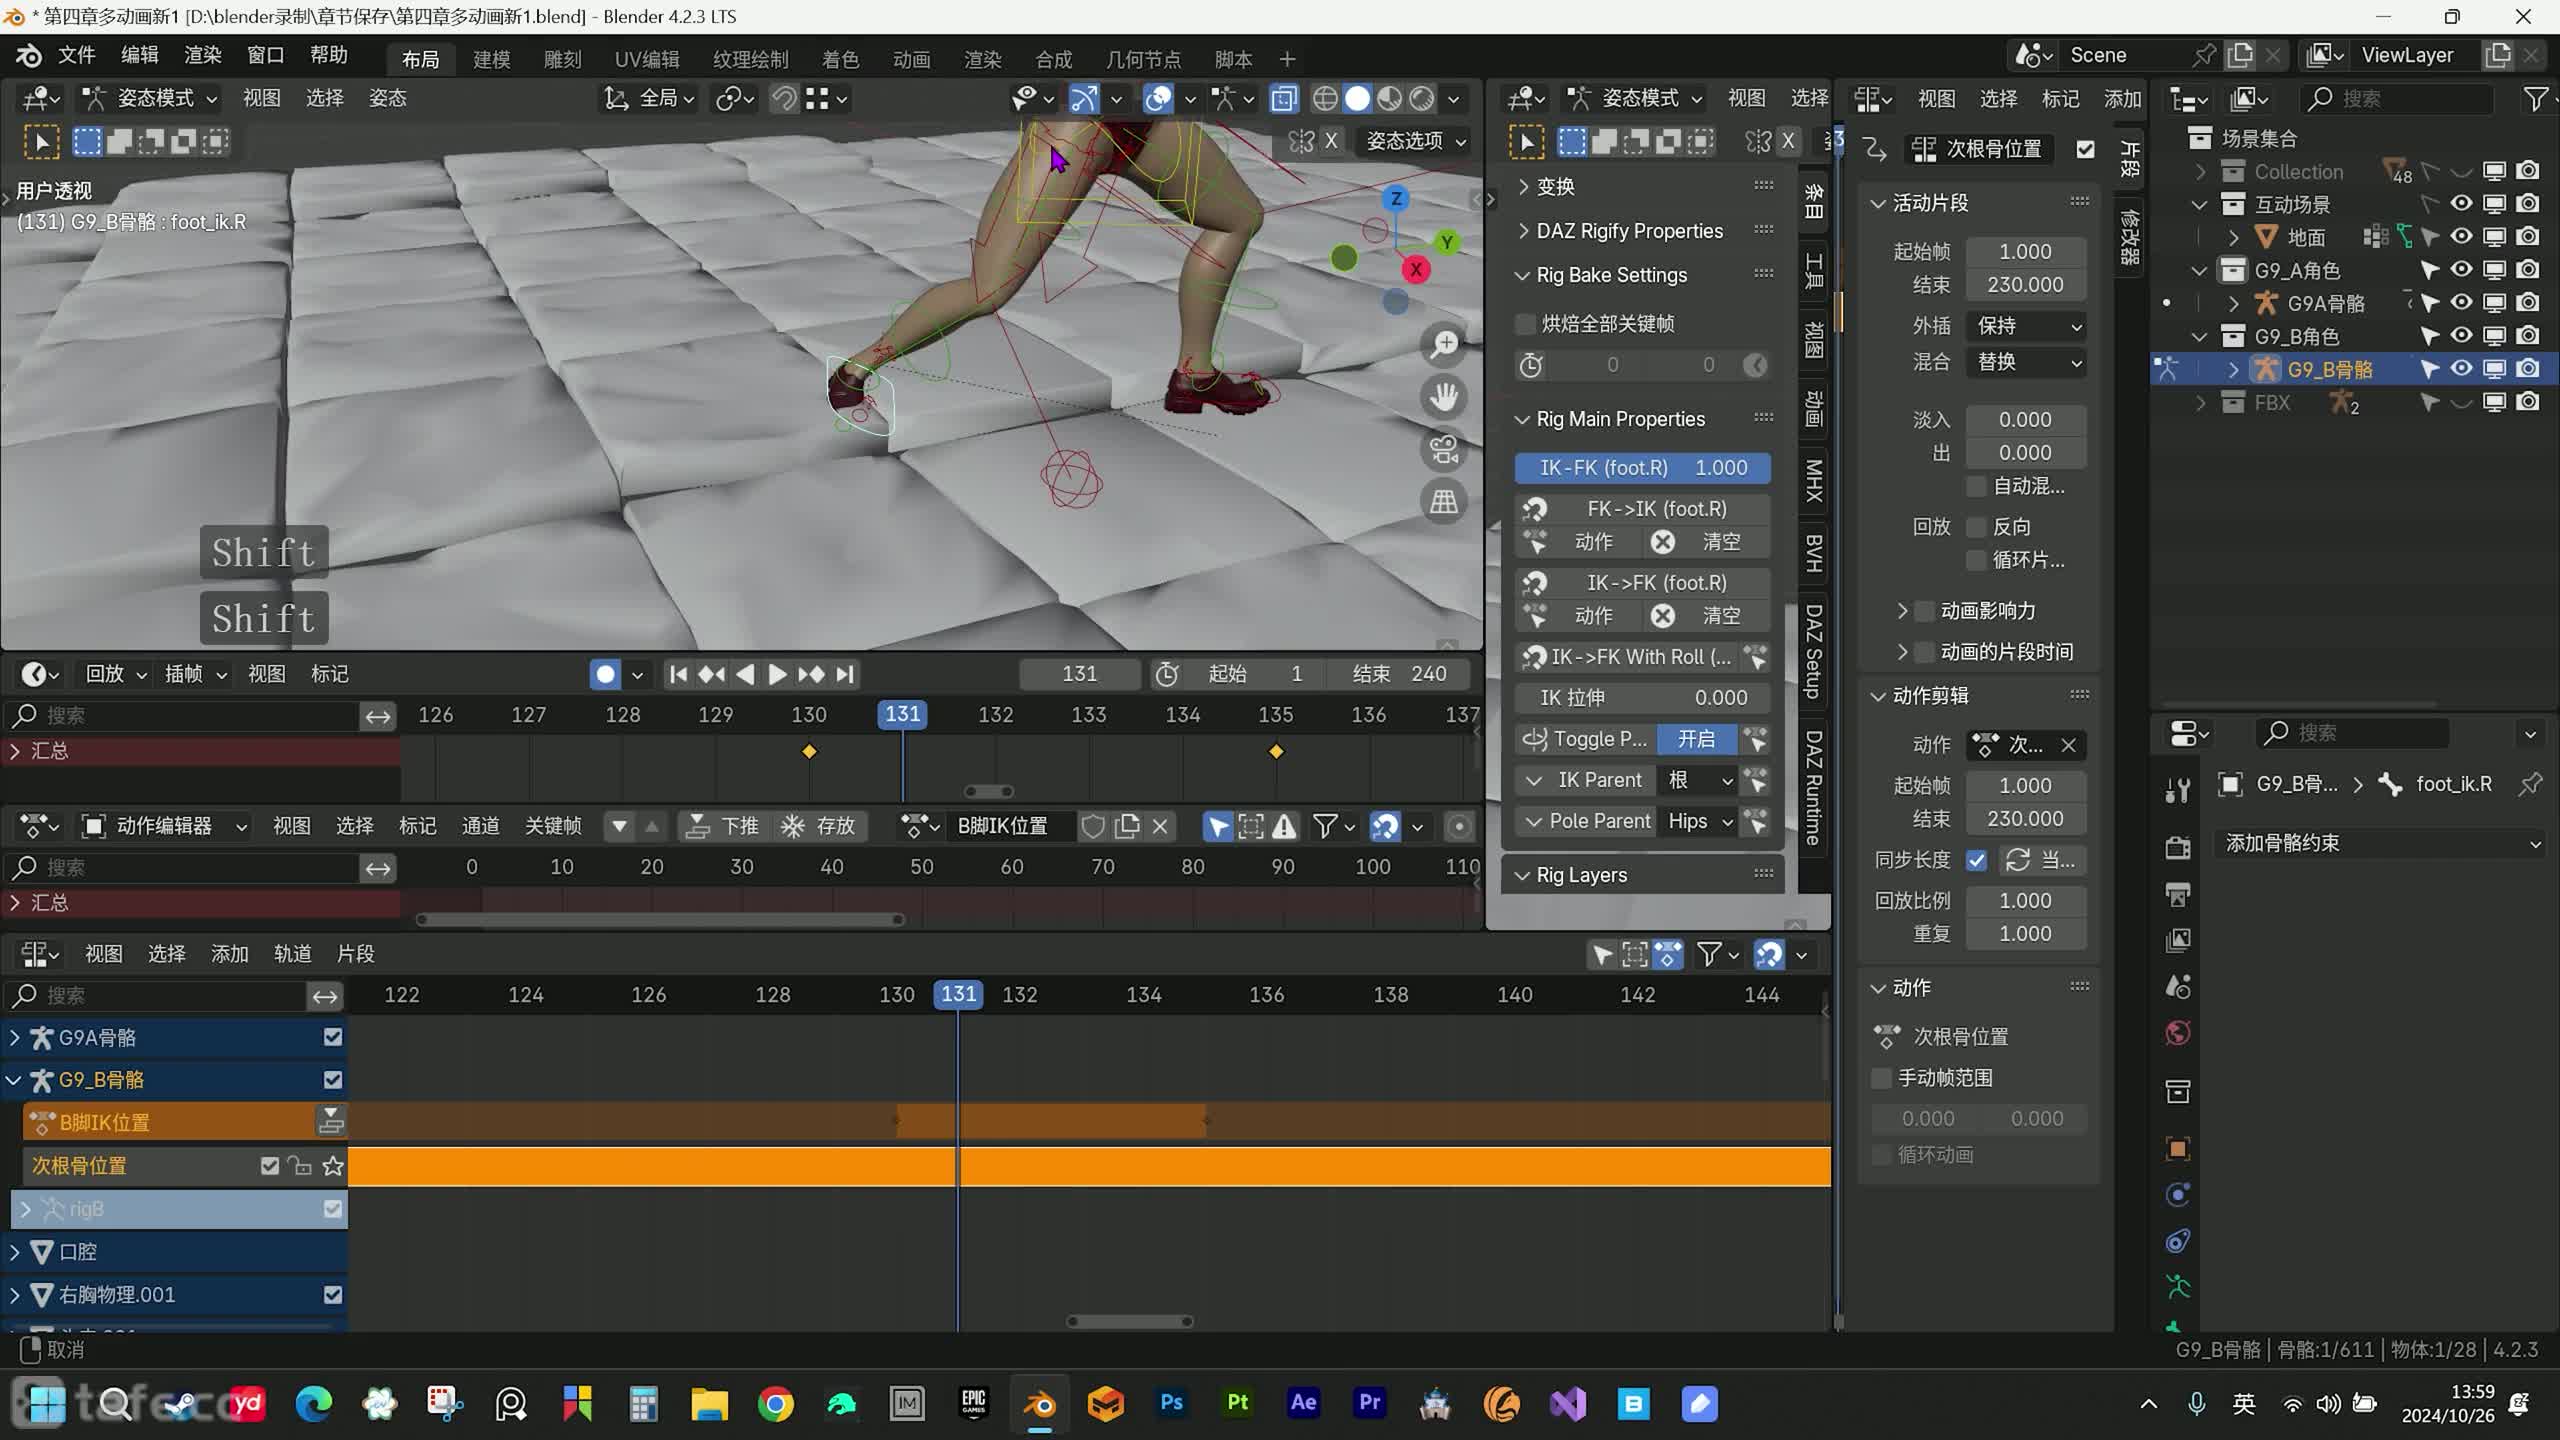
Task: Toggle 同步长度 checkbox
Action: click(1976, 860)
